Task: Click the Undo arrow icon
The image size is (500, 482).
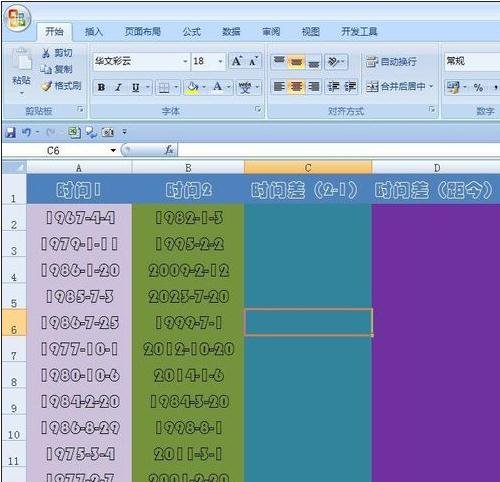Action: coord(26,132)
